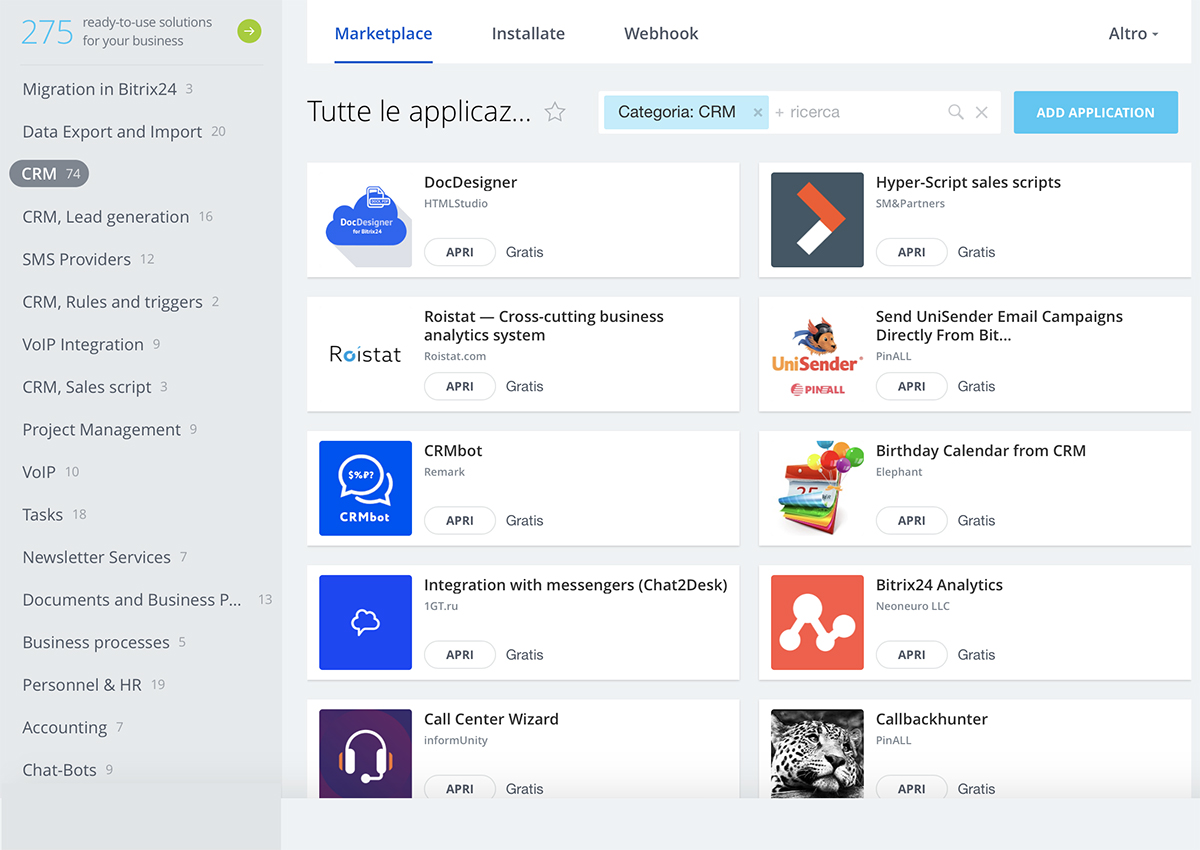
Task: Click the Callbackhunter leopard image
Action: [817, 754]
